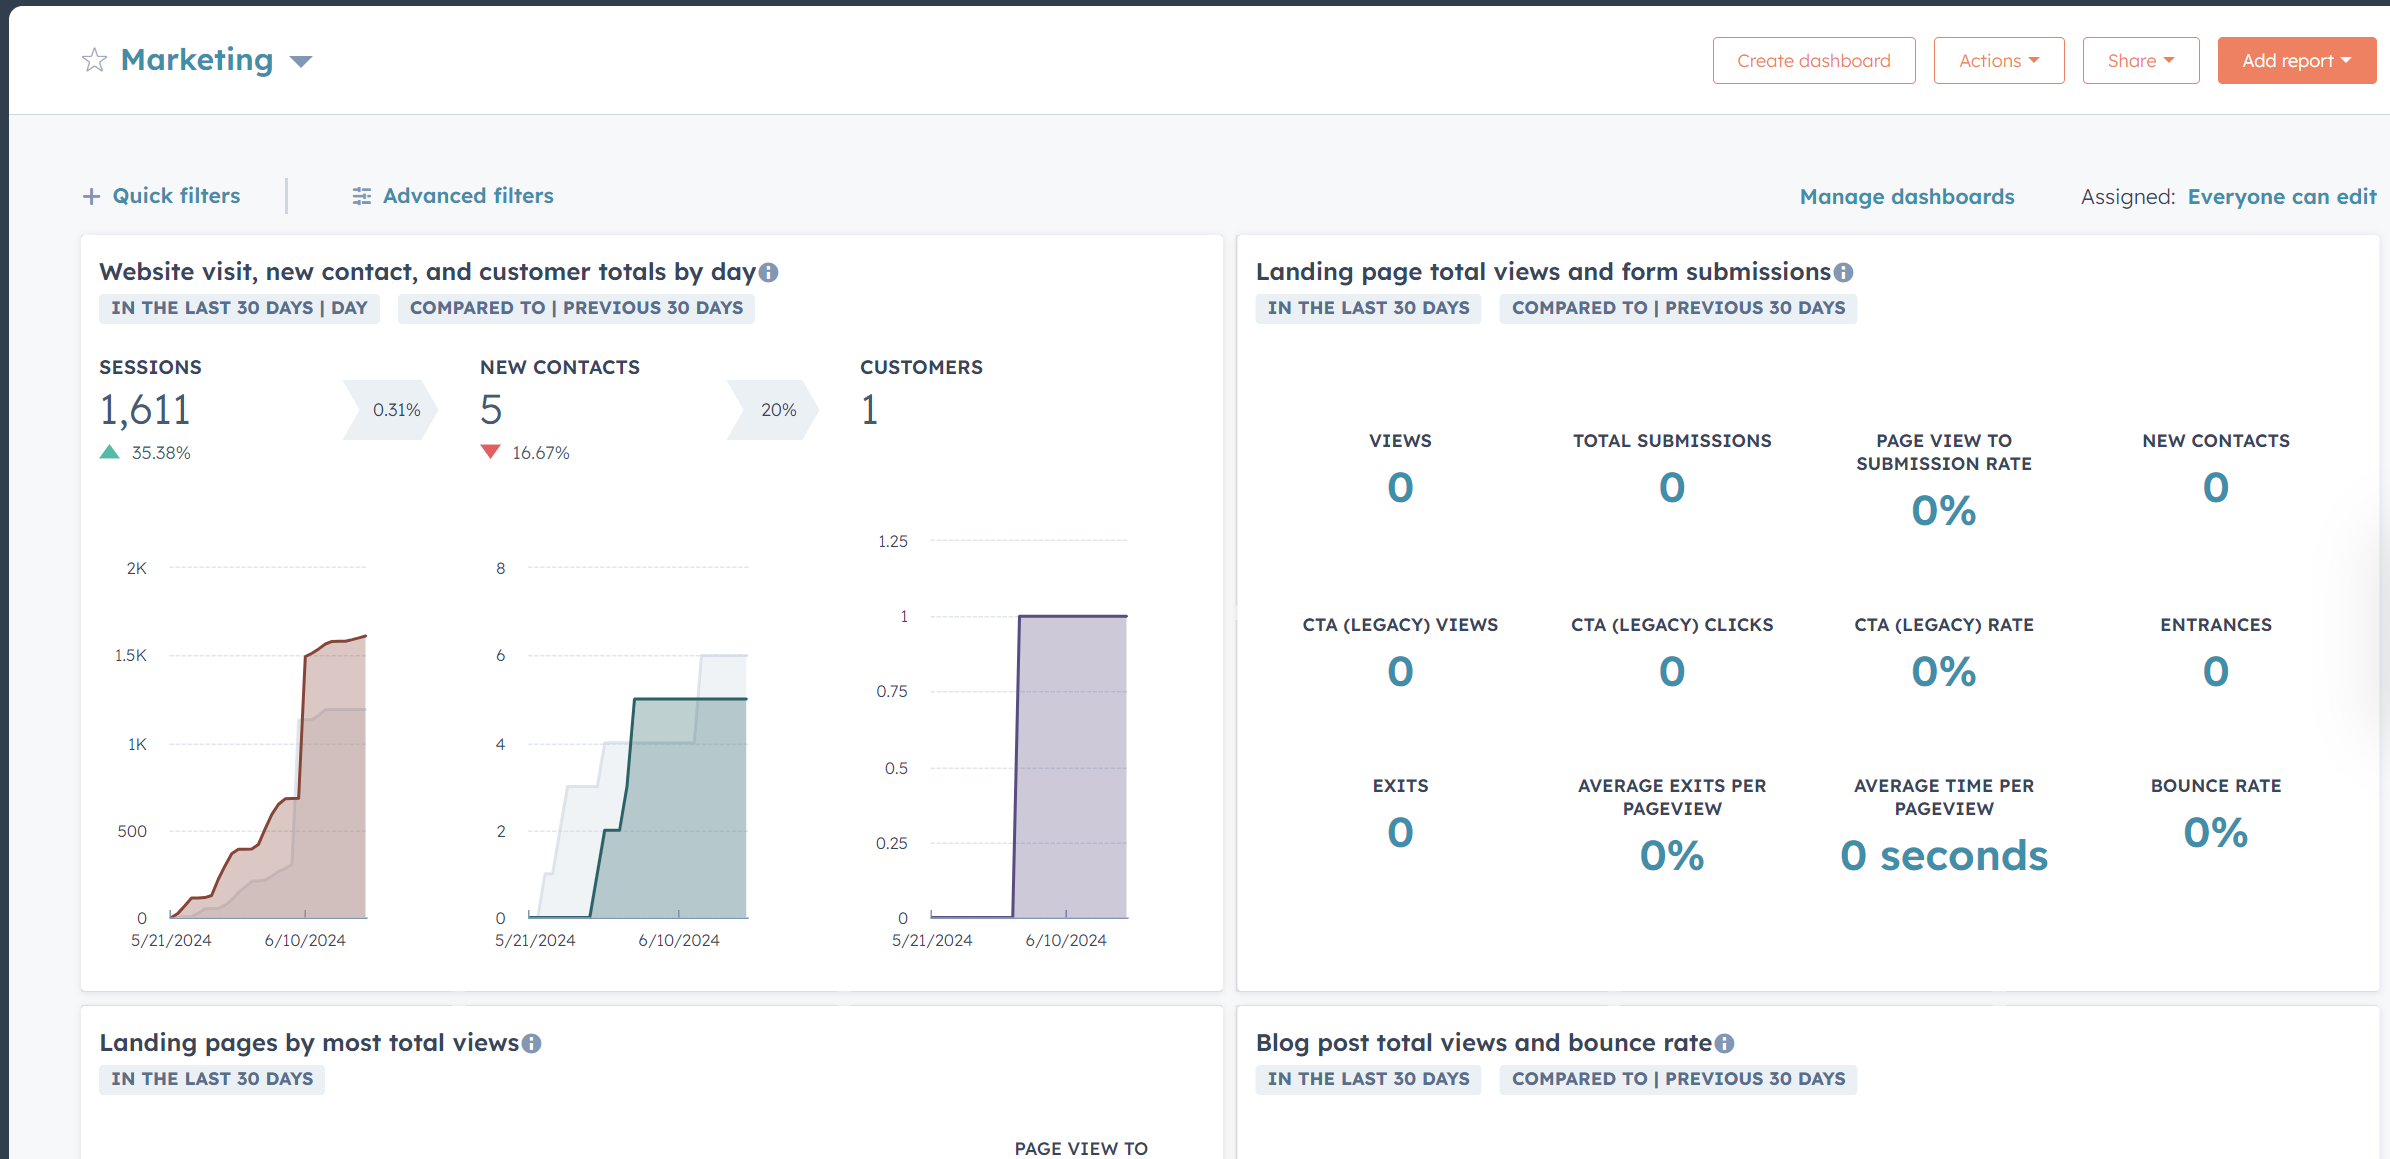Open the Actions dropdown menu
This screenshot has width=2390, height=1159.
click(x=1998, y=61)
